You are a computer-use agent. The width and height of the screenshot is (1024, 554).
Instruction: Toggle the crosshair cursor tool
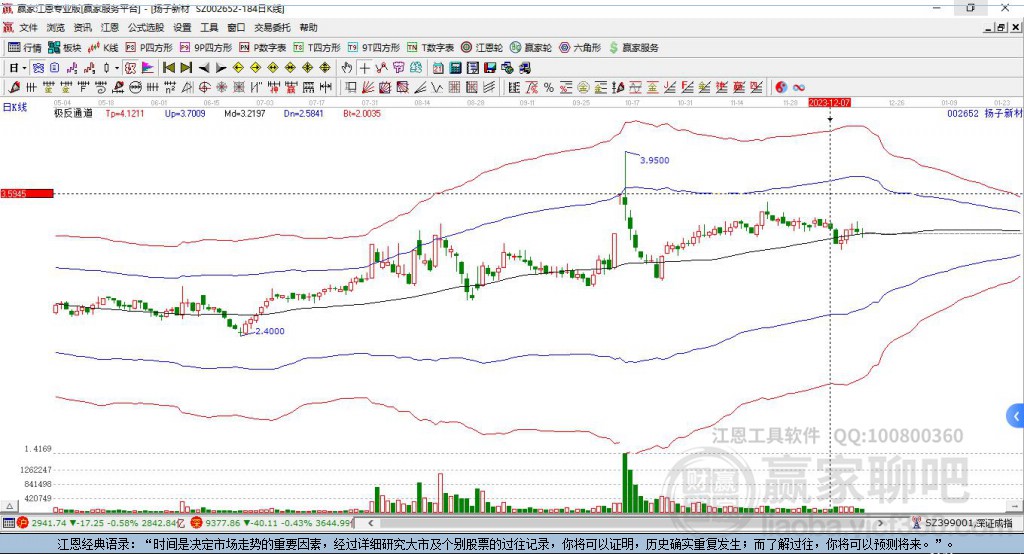[x=364, y=68]
